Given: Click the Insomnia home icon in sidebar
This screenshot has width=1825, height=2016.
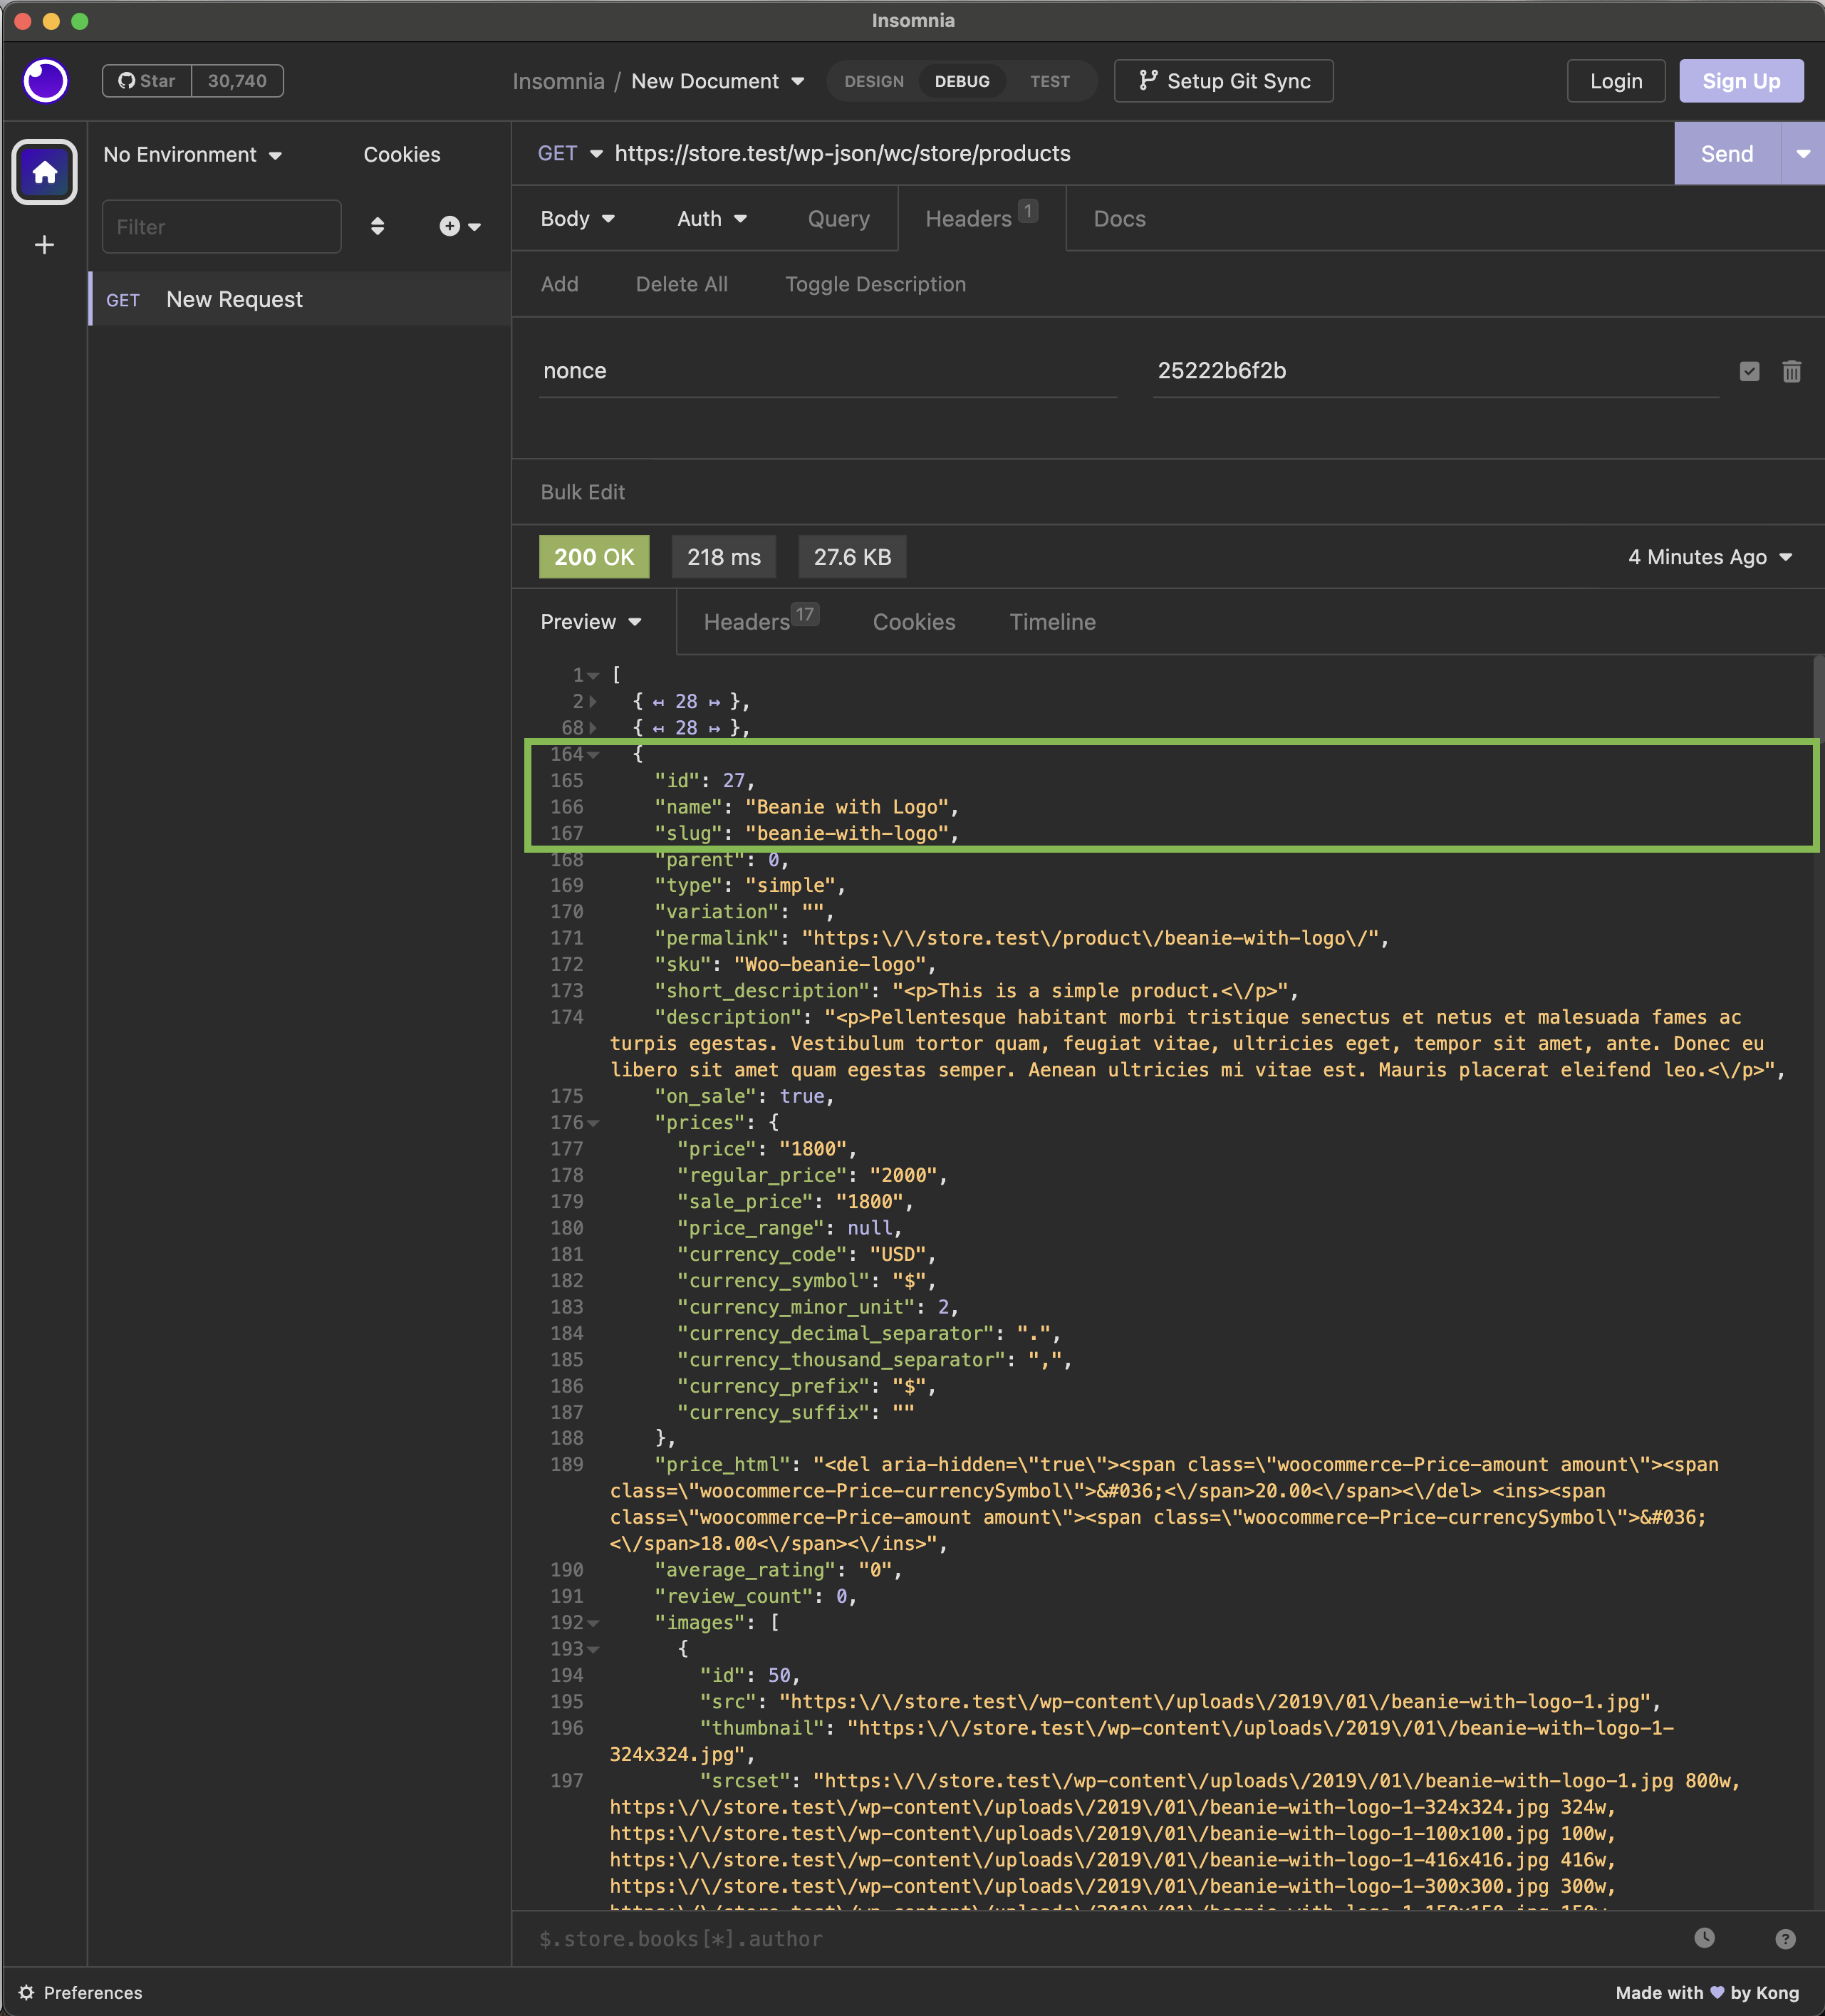Looking at the screenshot, I should click(x=44, y=172).
